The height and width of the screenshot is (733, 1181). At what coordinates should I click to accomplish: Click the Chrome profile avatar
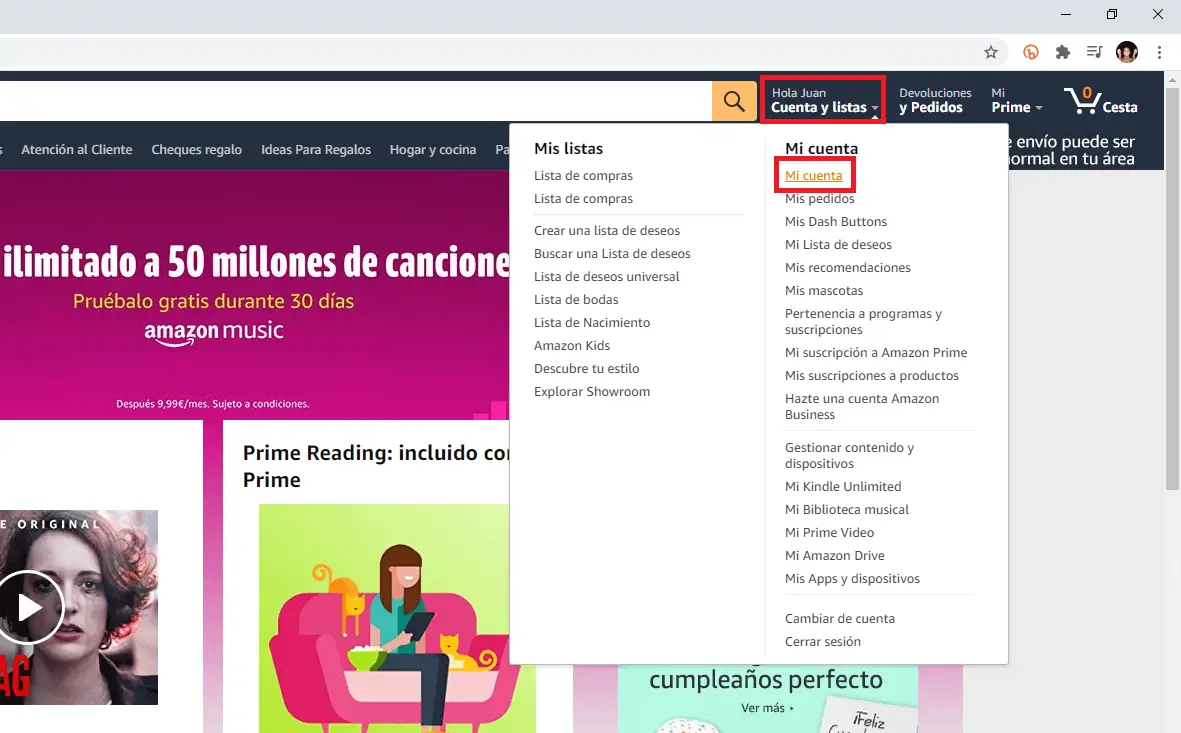point(1127,52)
